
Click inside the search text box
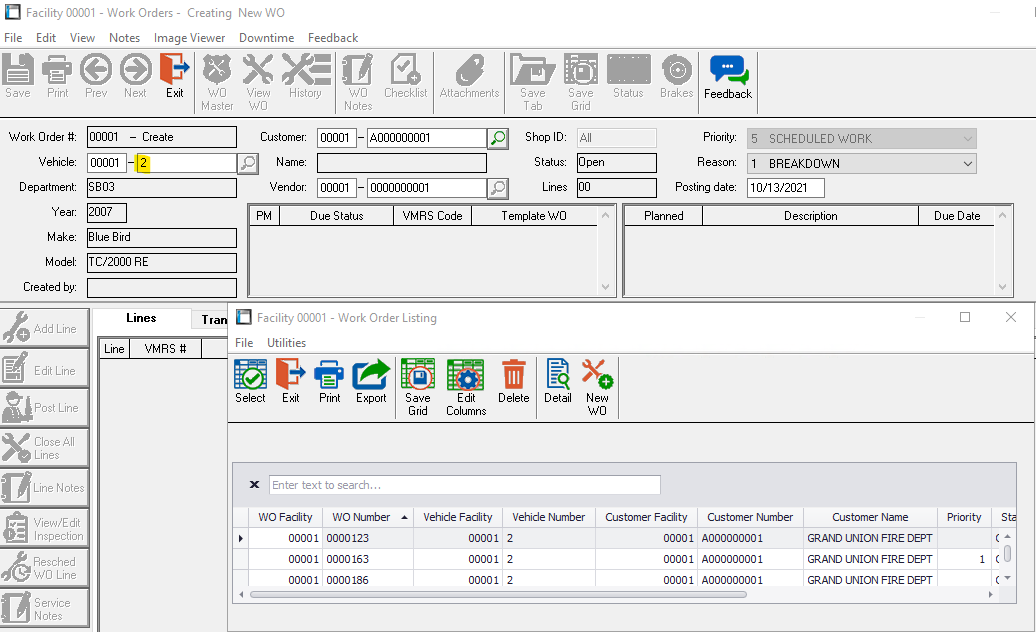464,485
